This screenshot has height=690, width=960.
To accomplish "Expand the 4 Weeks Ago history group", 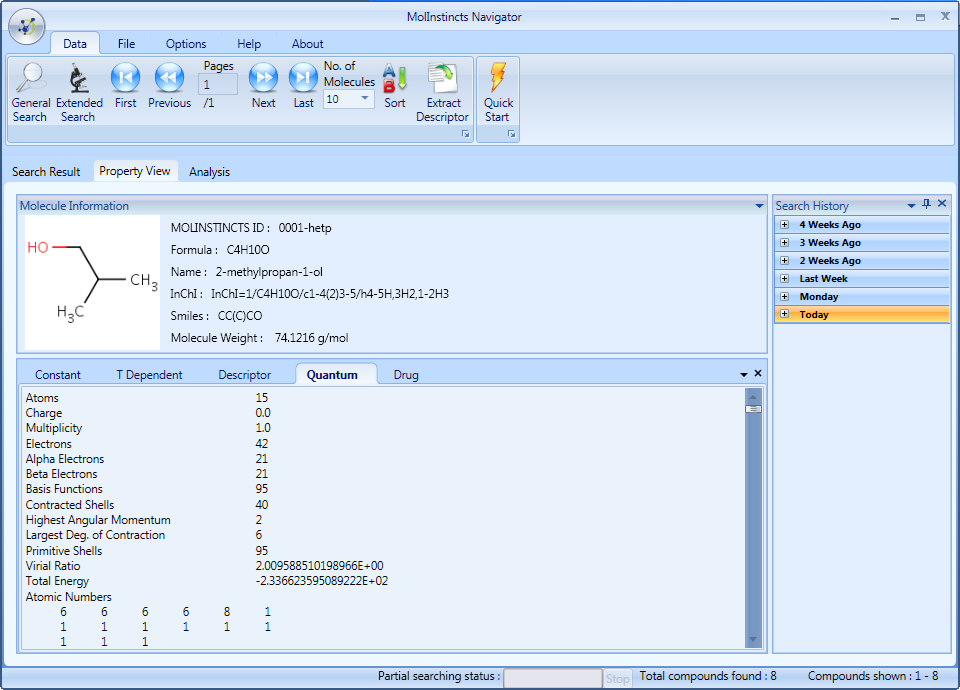I will point(784,225).
